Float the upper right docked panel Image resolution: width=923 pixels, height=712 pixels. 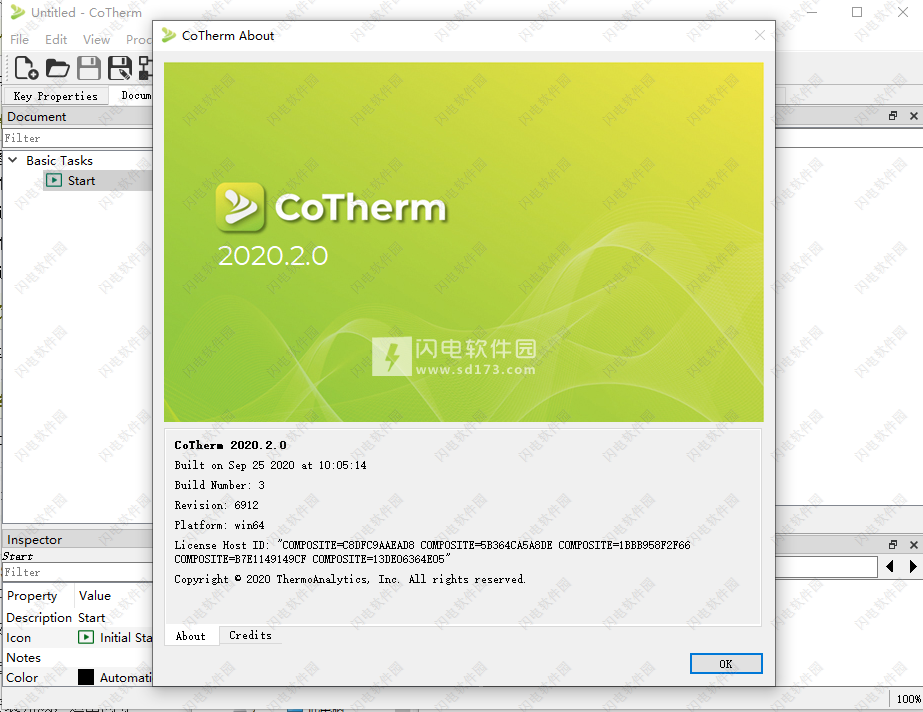(x=893, y=116)
